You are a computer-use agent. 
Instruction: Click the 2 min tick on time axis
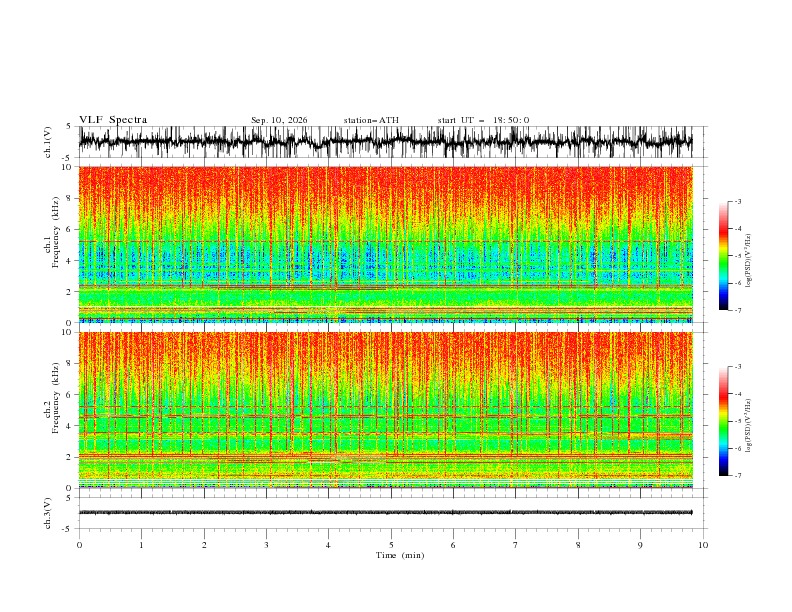pos(204,545)
